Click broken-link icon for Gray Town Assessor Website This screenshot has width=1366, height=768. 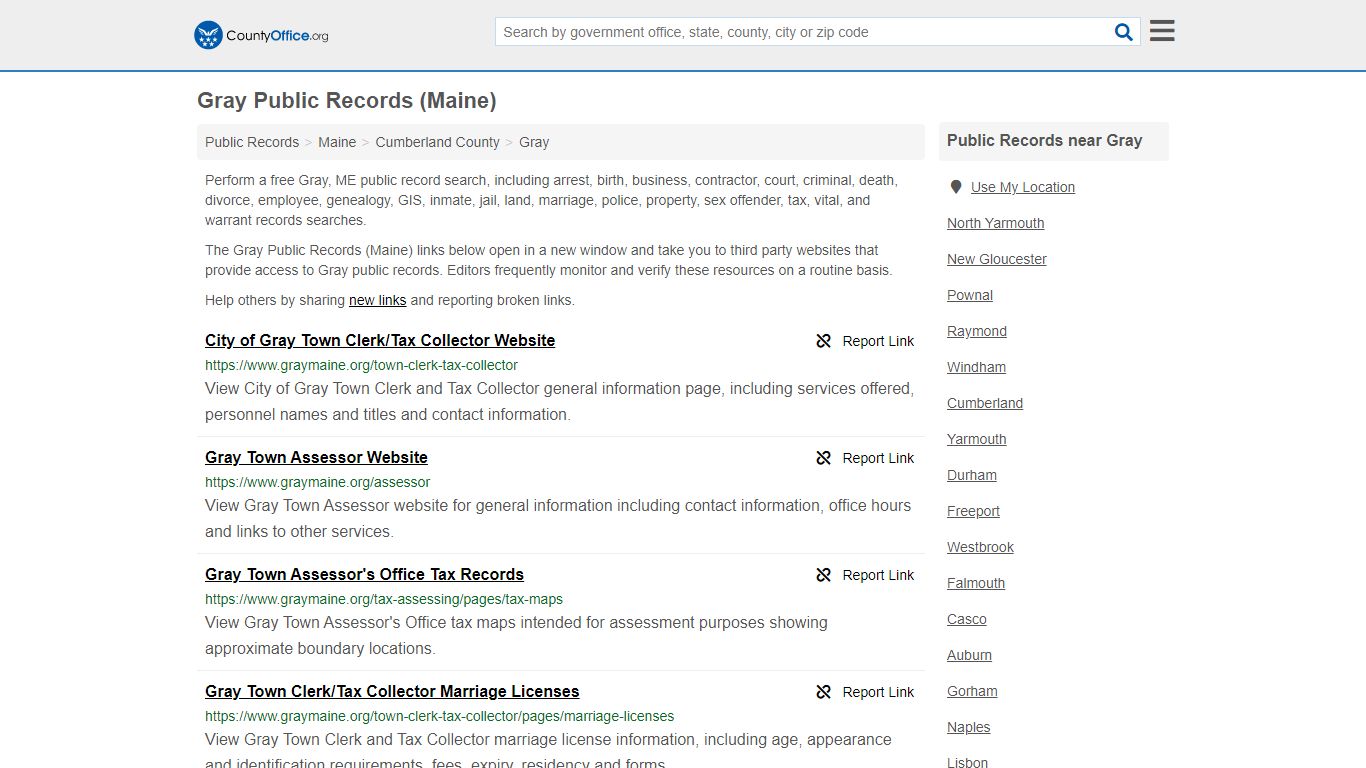824,458
